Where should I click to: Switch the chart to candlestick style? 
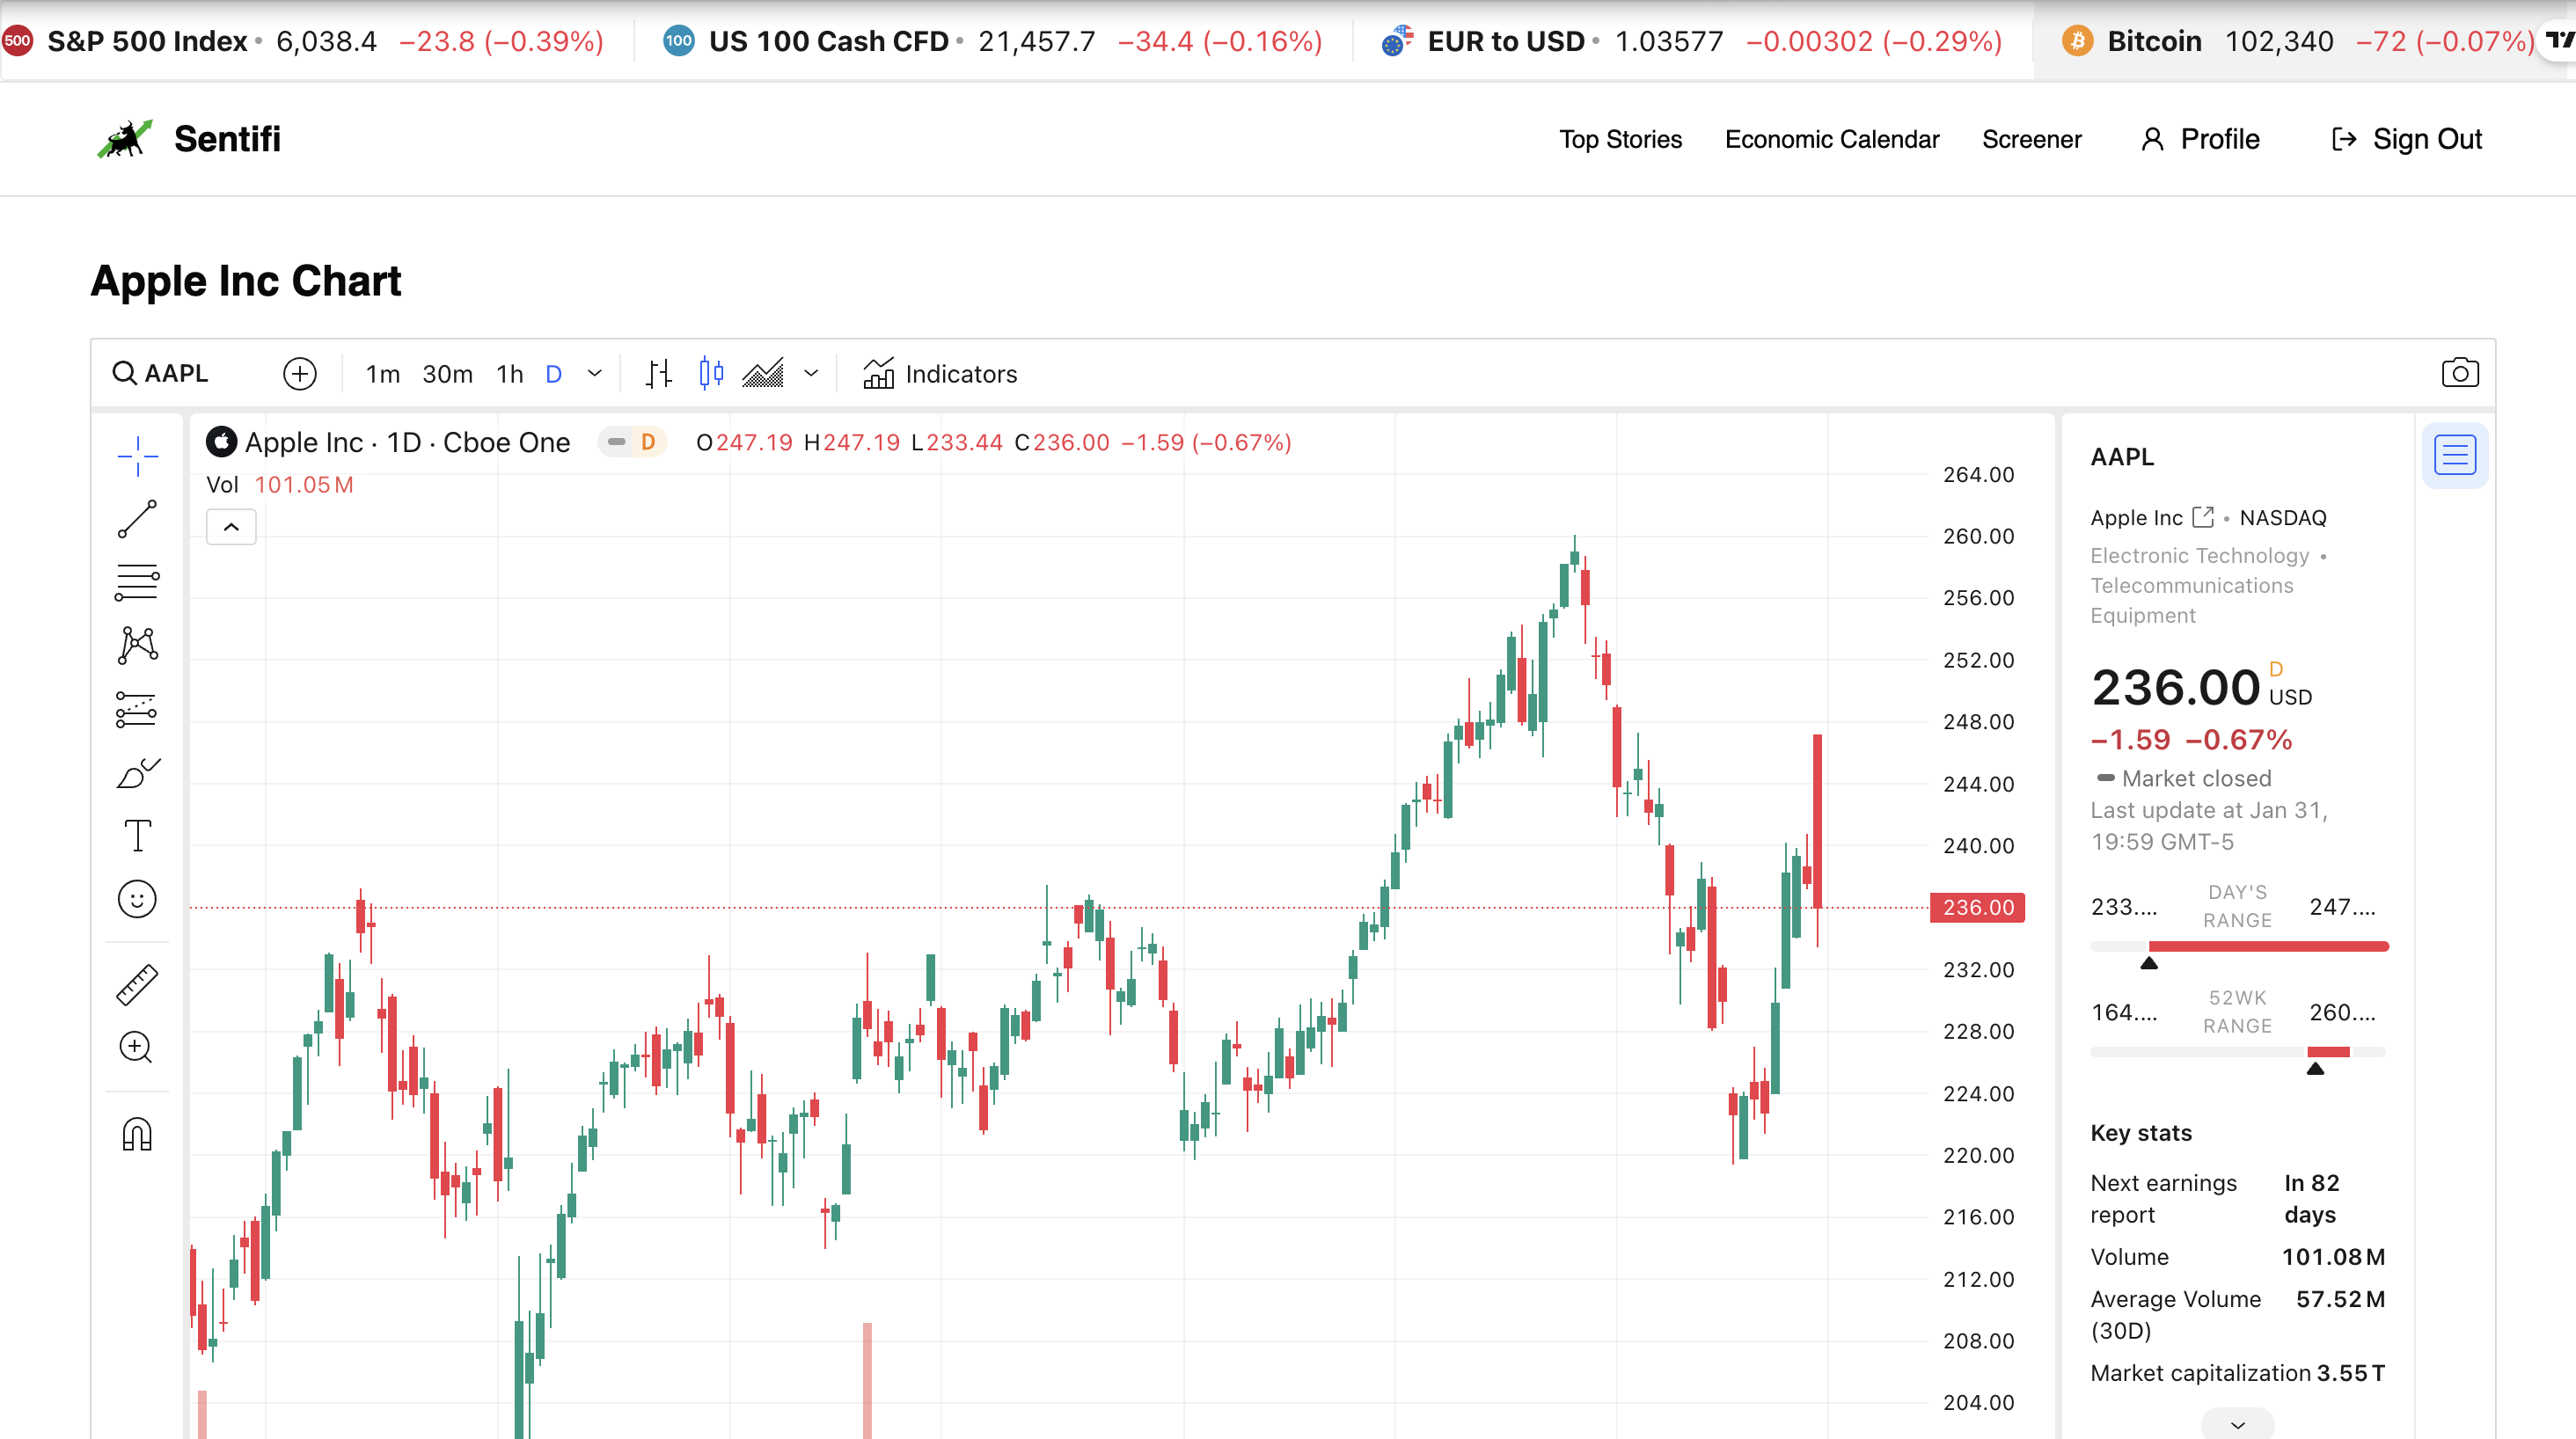pyautogui.click(x=711, y=373)
